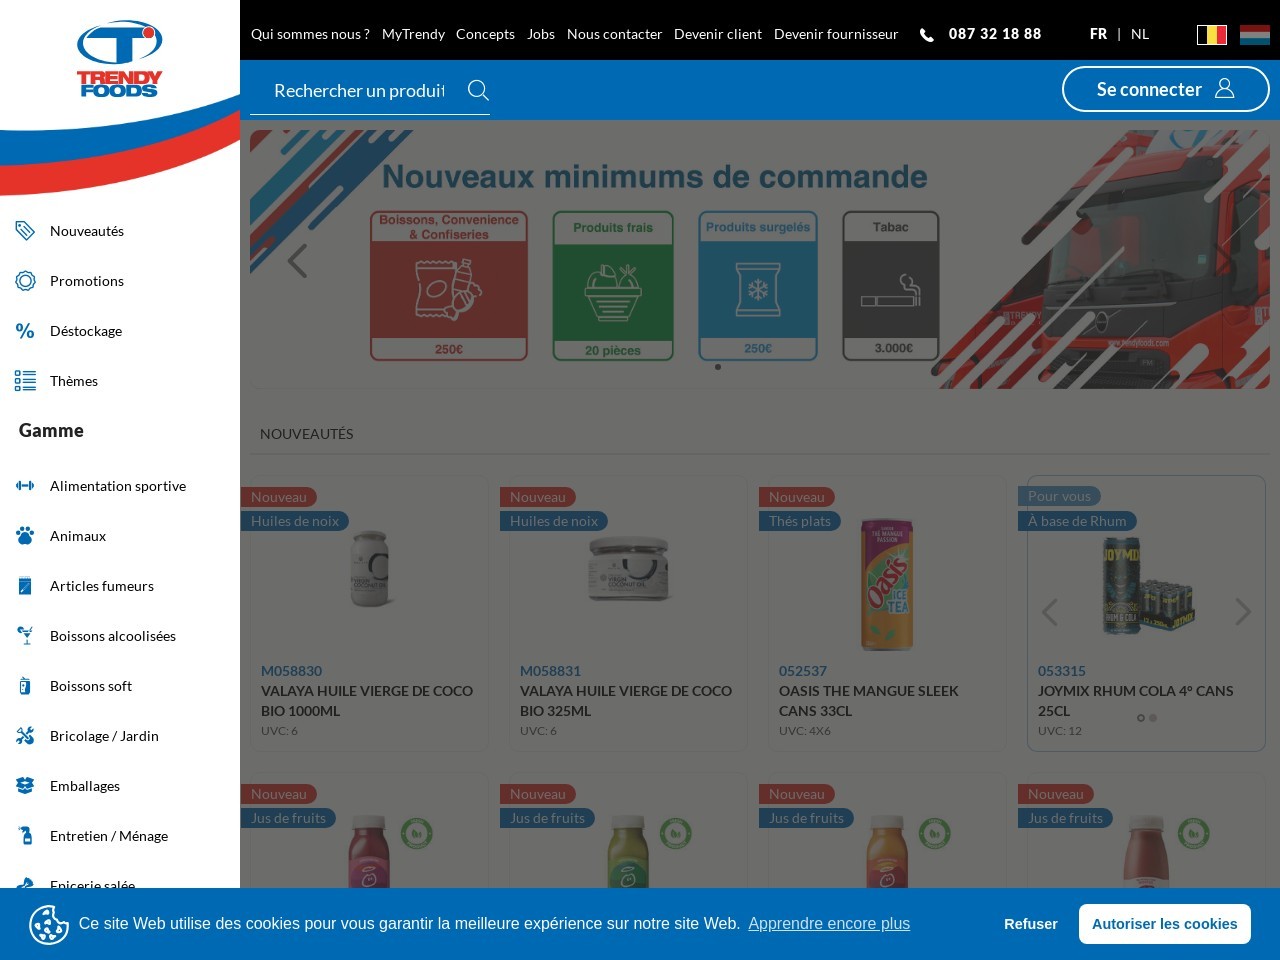Open the Concepts menu item
The image size is (1280, 960).
(485, 34)
